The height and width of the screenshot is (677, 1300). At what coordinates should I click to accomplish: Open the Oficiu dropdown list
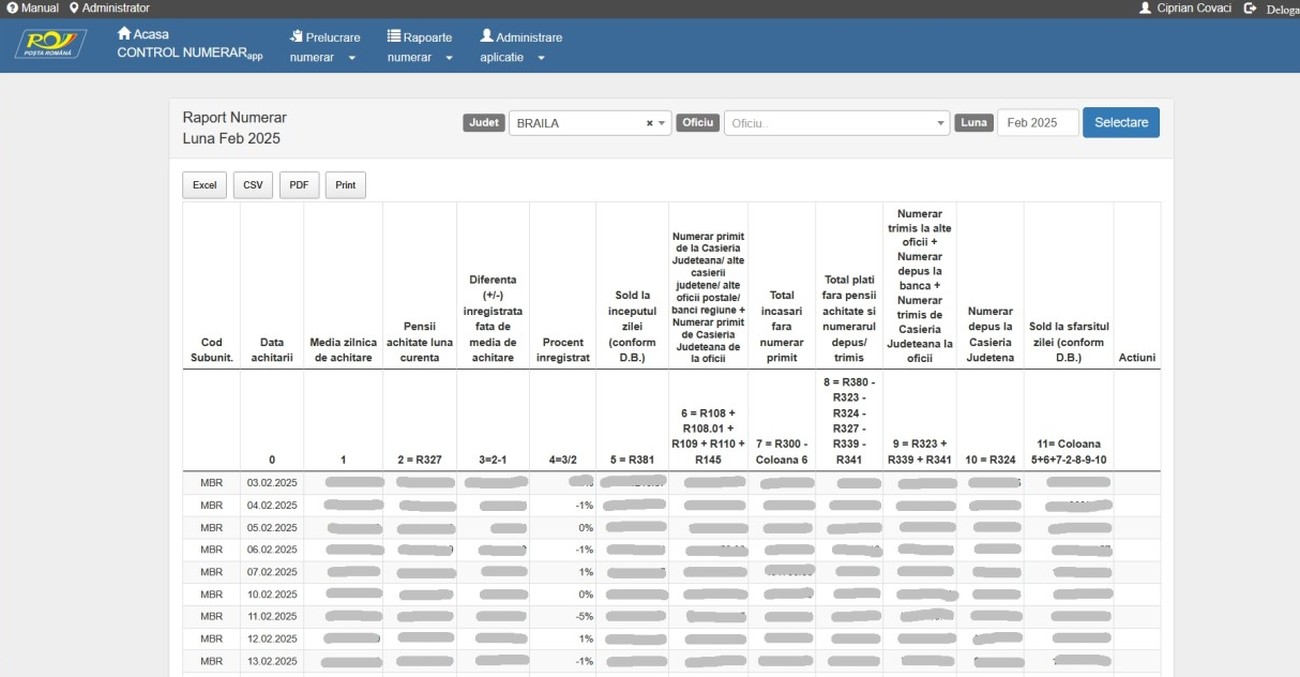pos(835,123)
